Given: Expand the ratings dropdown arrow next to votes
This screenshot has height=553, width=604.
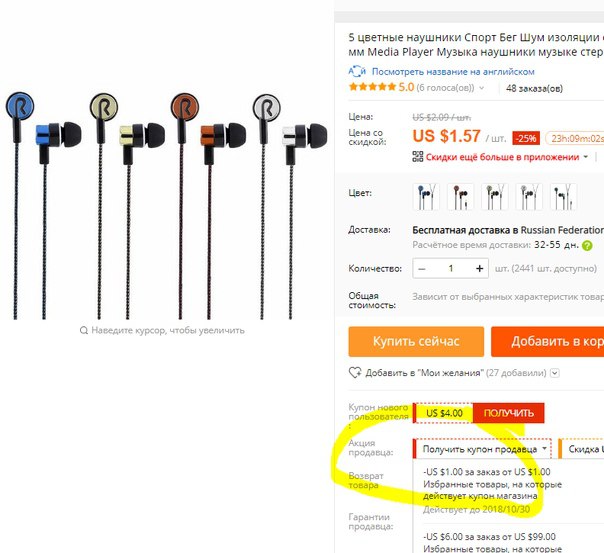Looking at the screenshot, I should pyautogui.click(x=482, y=88).
